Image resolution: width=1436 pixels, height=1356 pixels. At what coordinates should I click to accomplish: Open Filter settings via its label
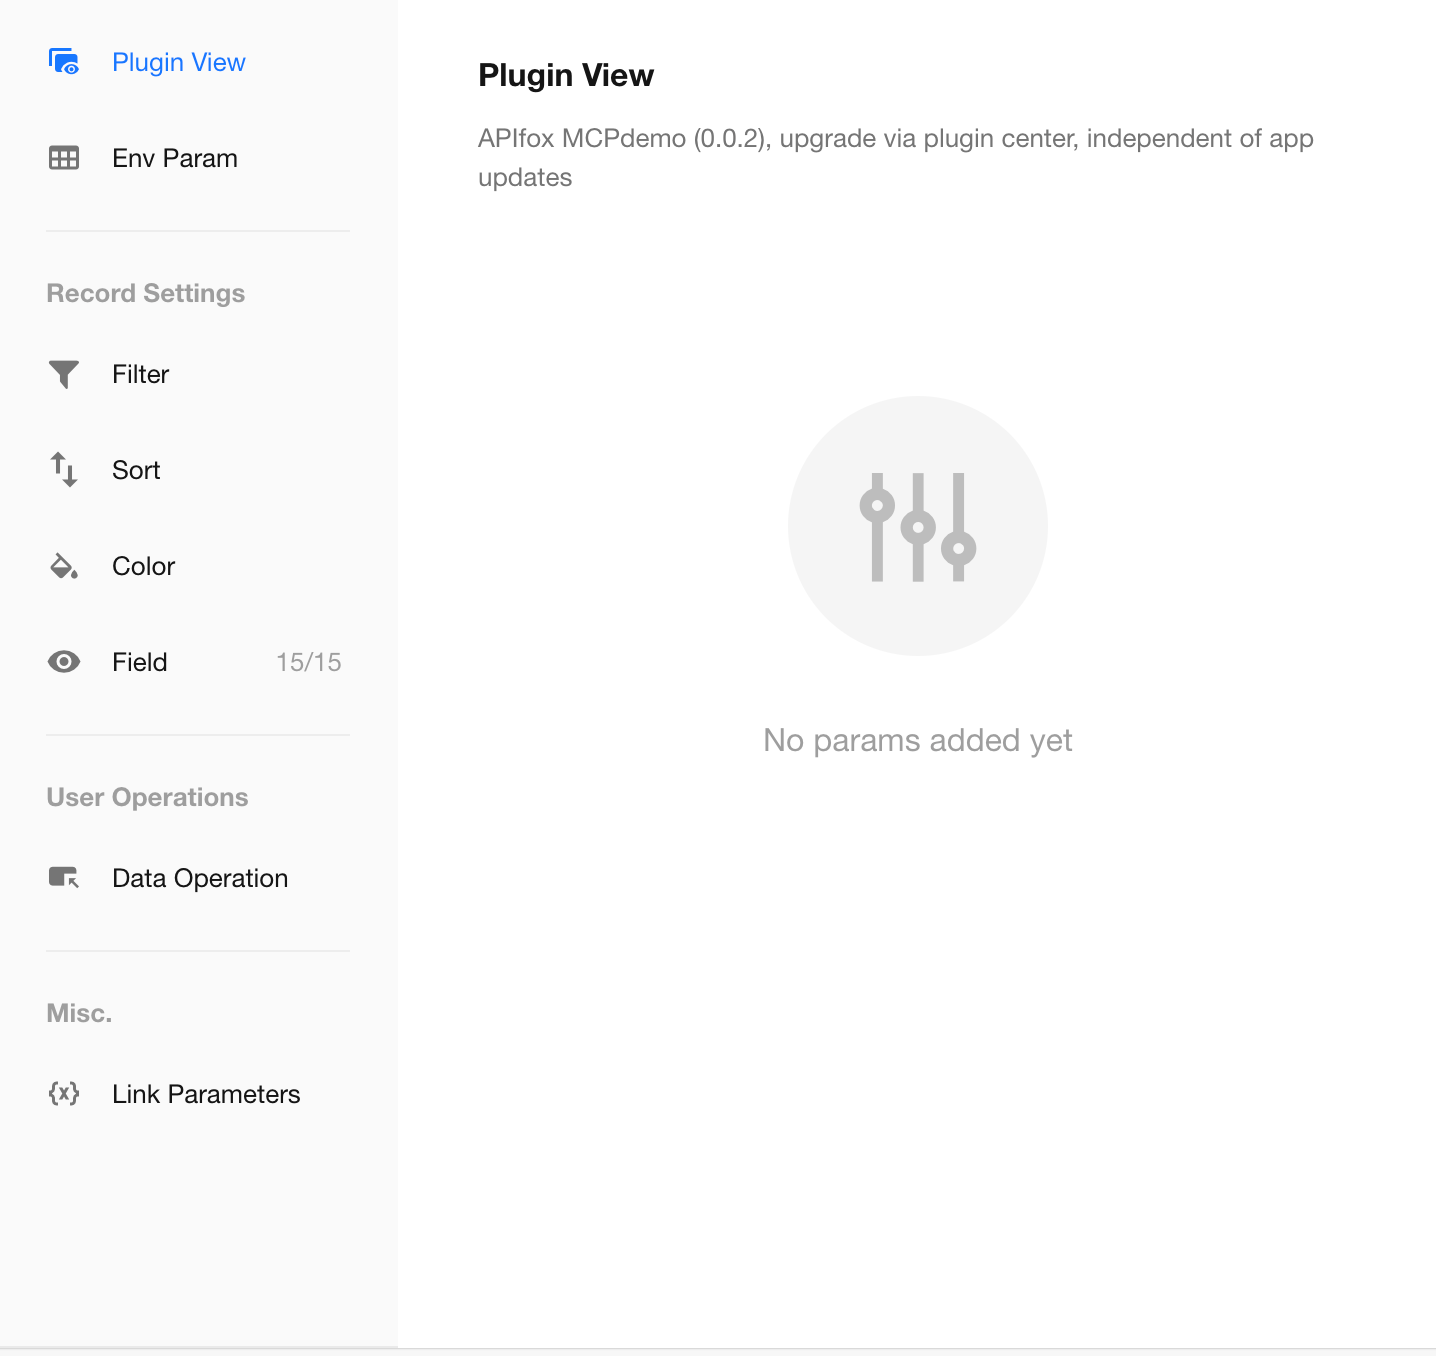140,374
